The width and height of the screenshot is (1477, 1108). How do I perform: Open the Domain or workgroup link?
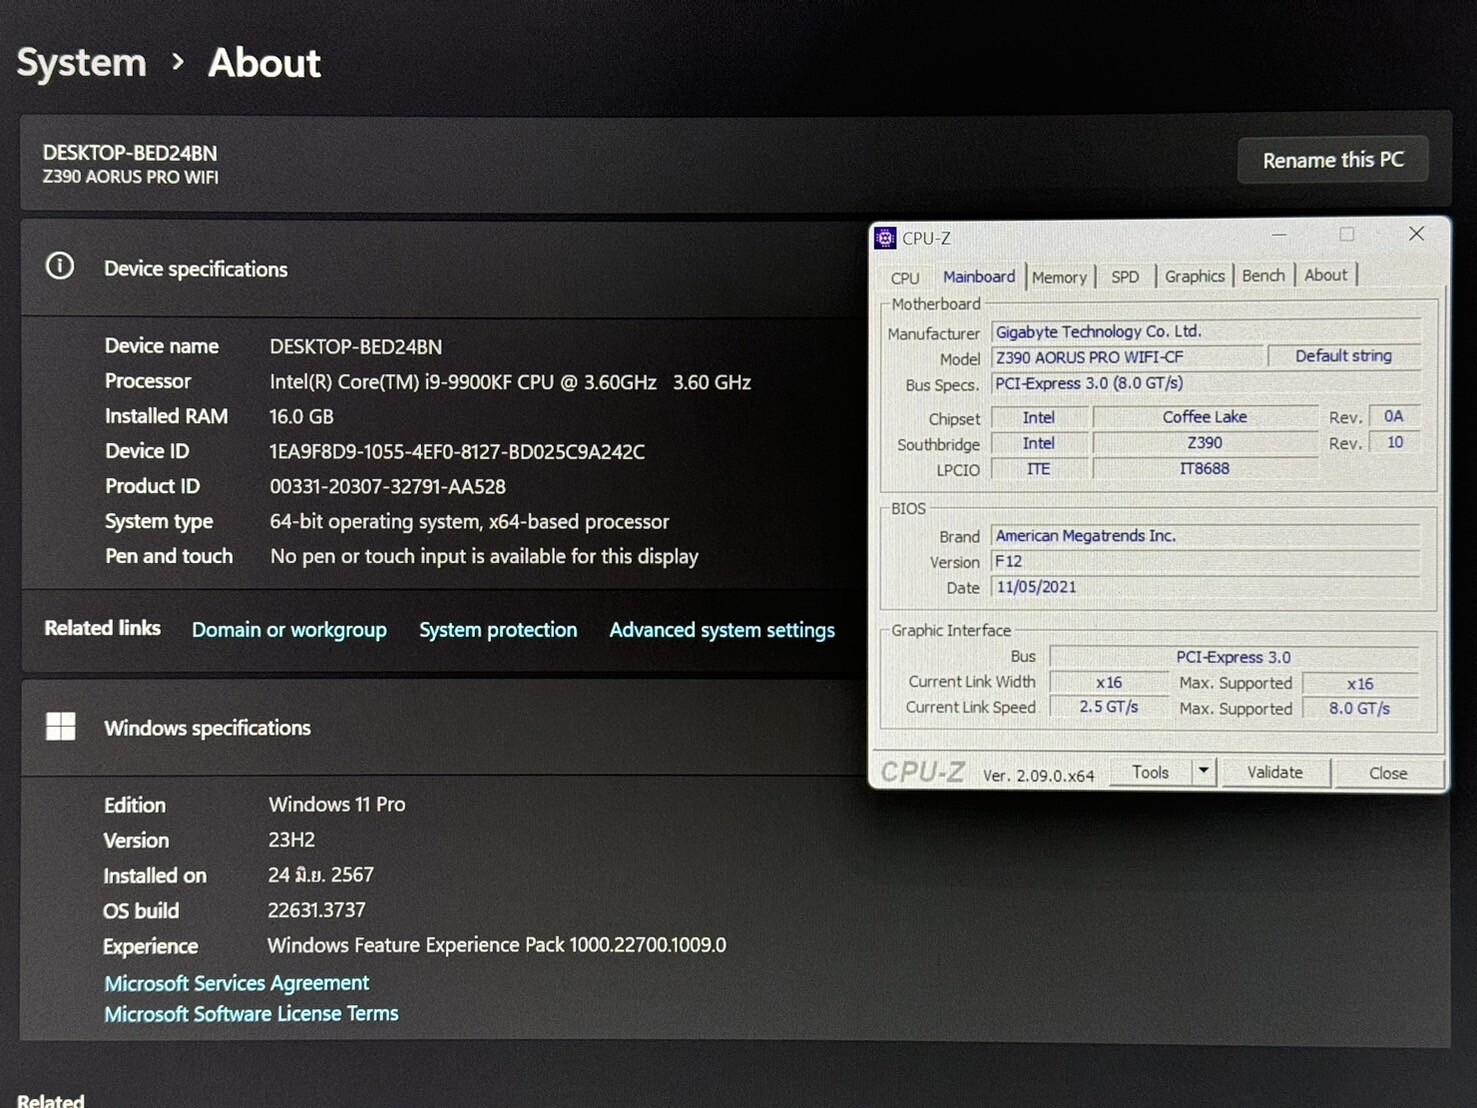click(289, 629)
